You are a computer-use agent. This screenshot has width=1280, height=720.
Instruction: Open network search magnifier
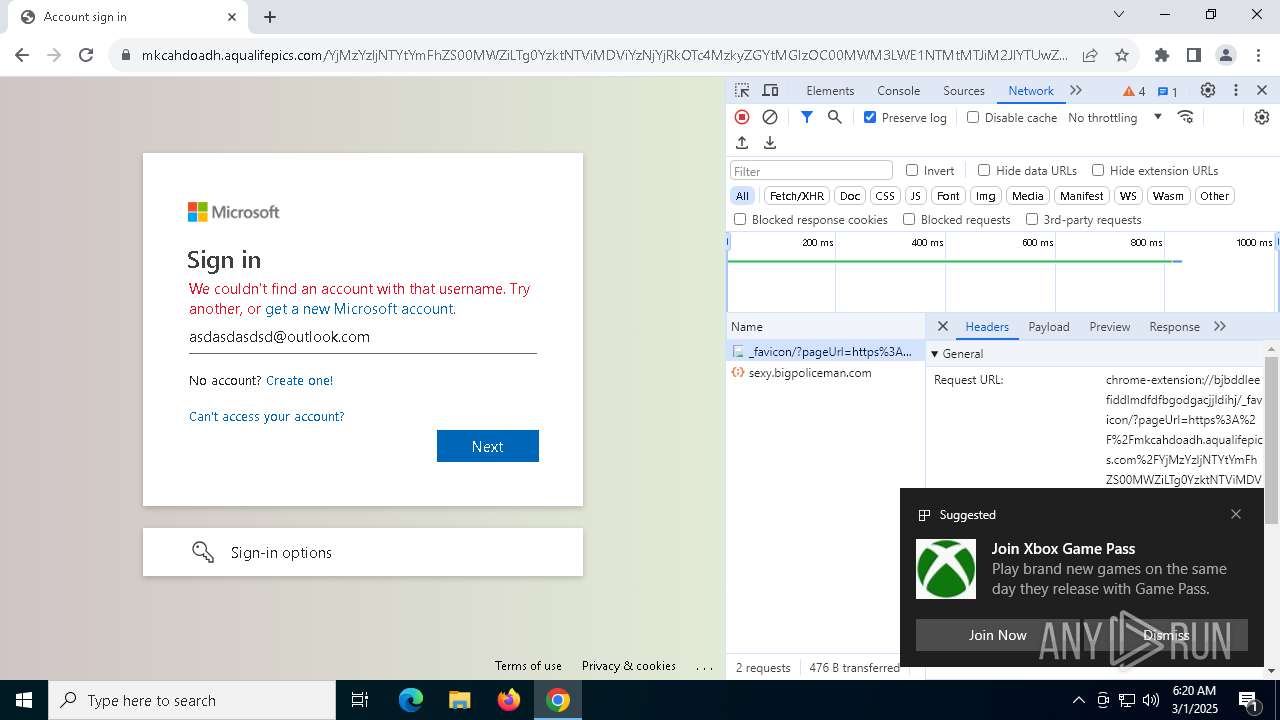[x=835, y=117]
